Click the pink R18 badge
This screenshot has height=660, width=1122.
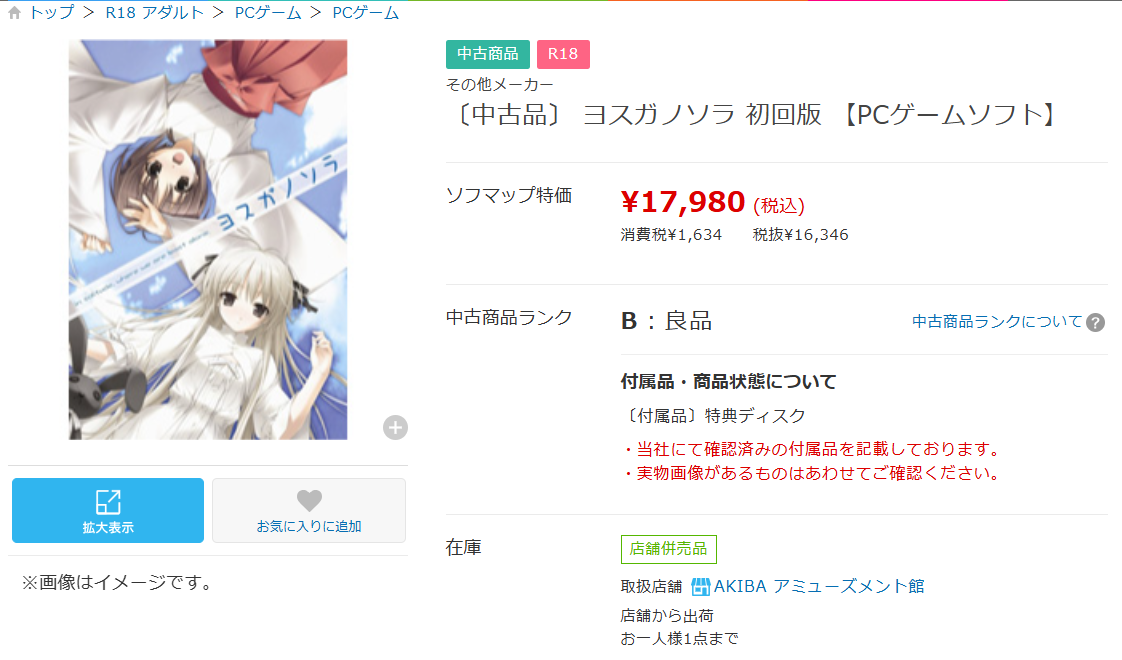[563, 54]
